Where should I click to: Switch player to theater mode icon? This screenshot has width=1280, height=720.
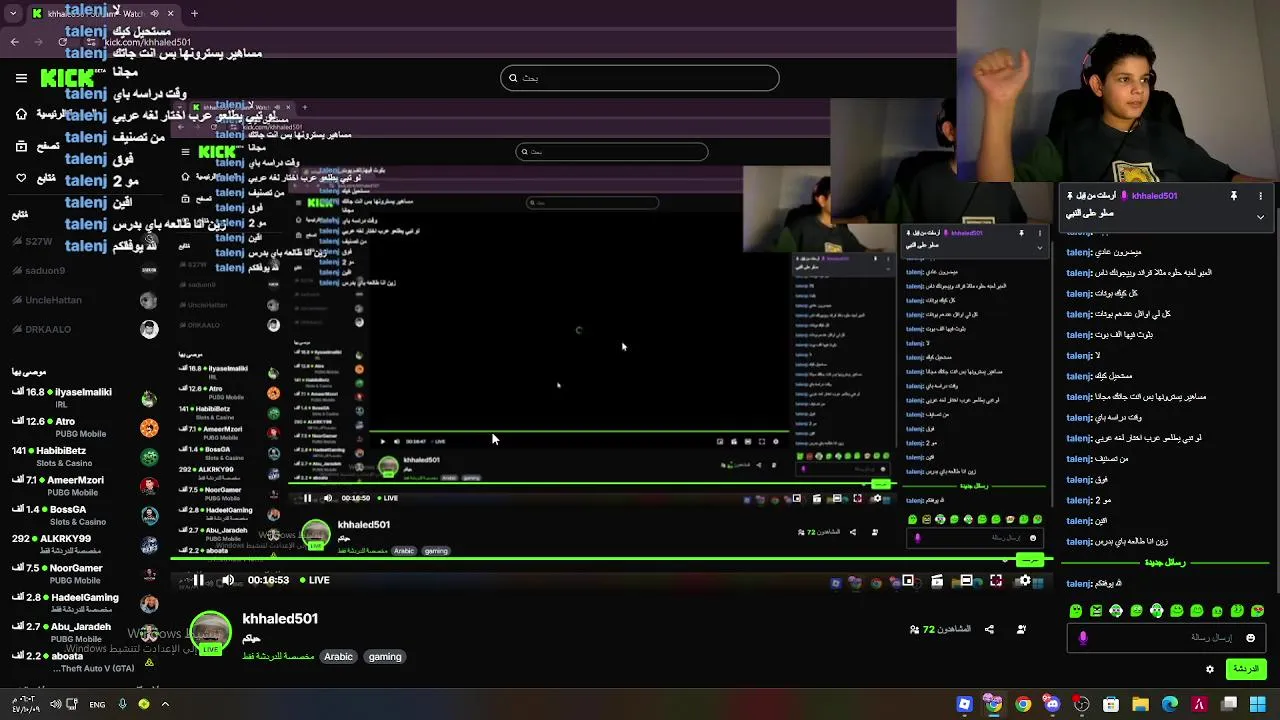(966, 580)
